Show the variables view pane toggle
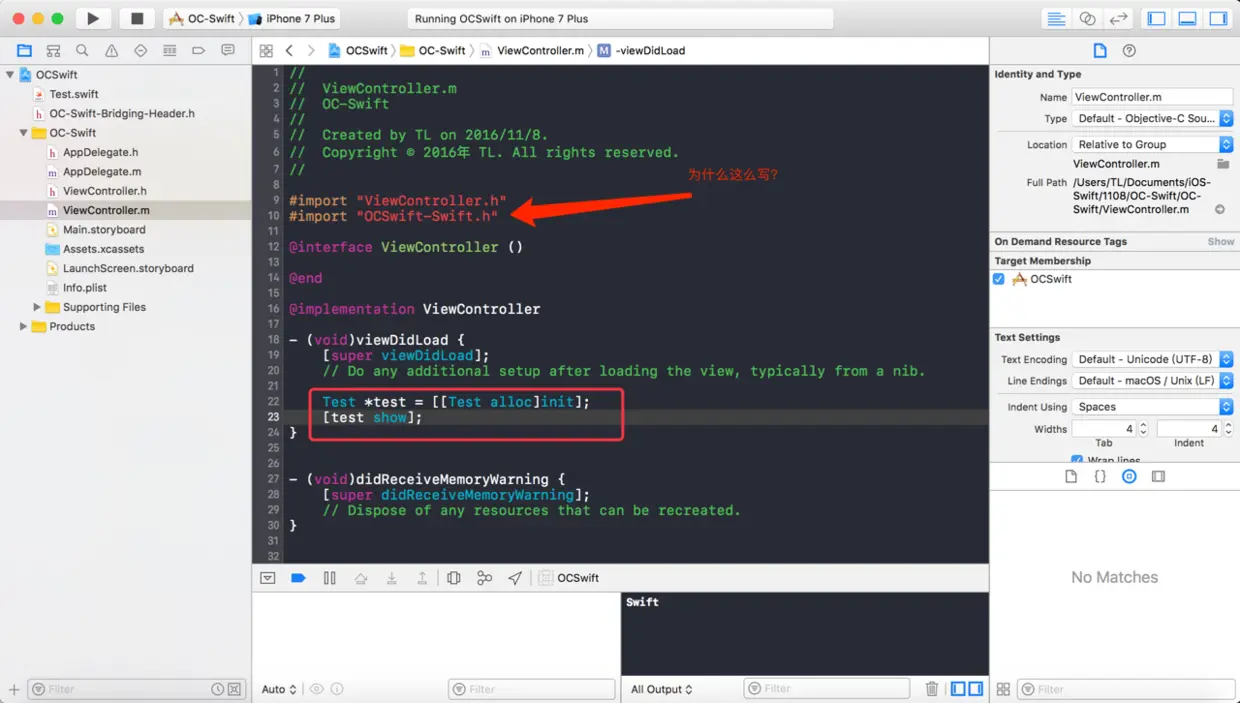Image resolution: width=1240 pixels, height=703 pixels. pyautogui.click(x=958, y=689)
